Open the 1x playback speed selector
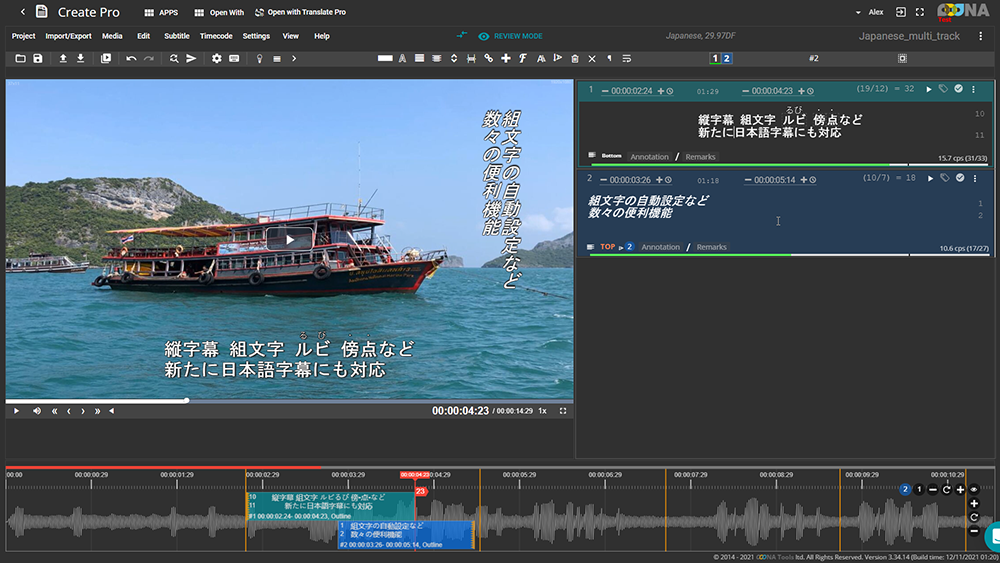Image resolution: width=1000 pixels, height=563 pixels. pos(543,411)
